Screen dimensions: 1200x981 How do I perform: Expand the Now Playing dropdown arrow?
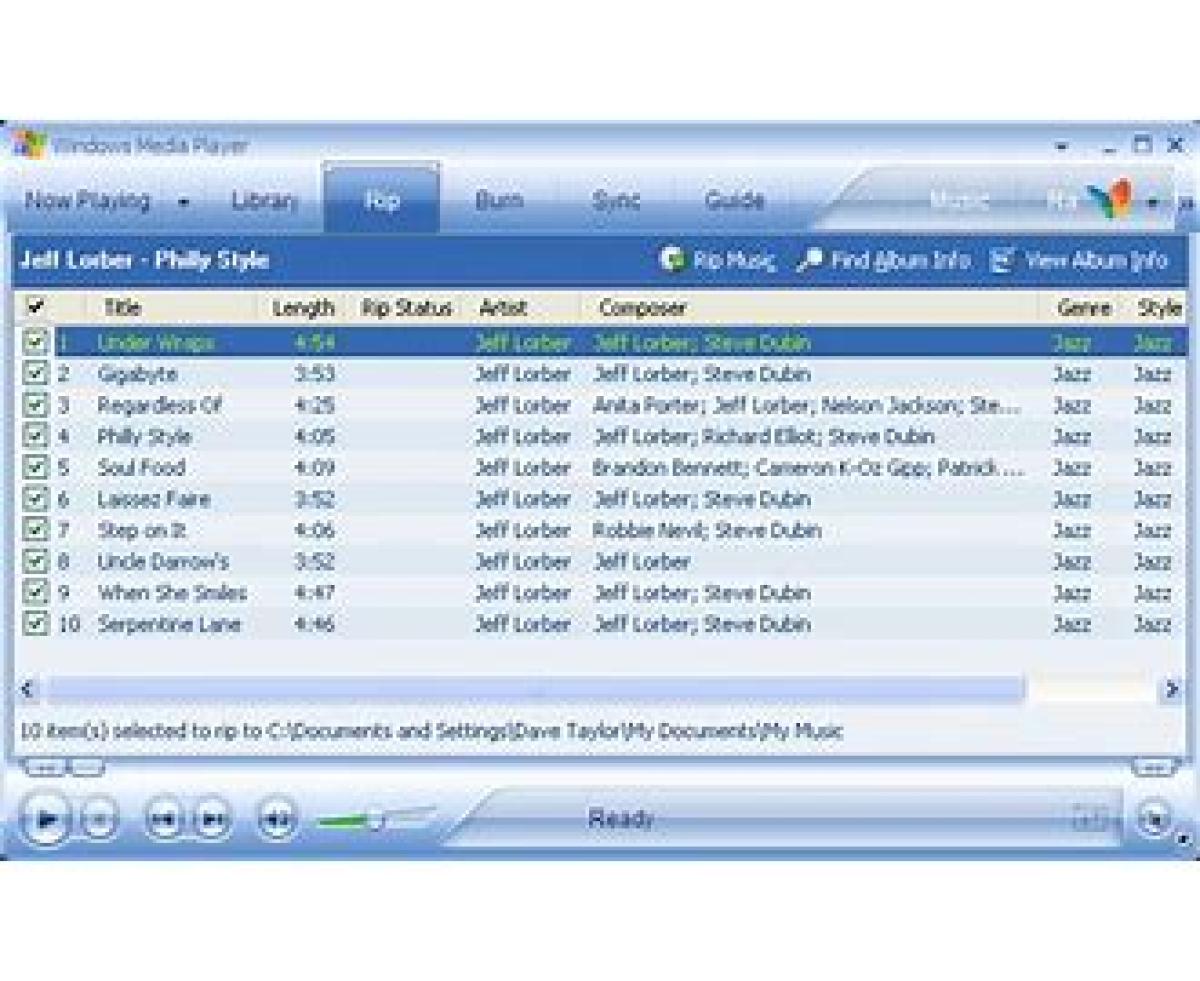pos(184,202)
